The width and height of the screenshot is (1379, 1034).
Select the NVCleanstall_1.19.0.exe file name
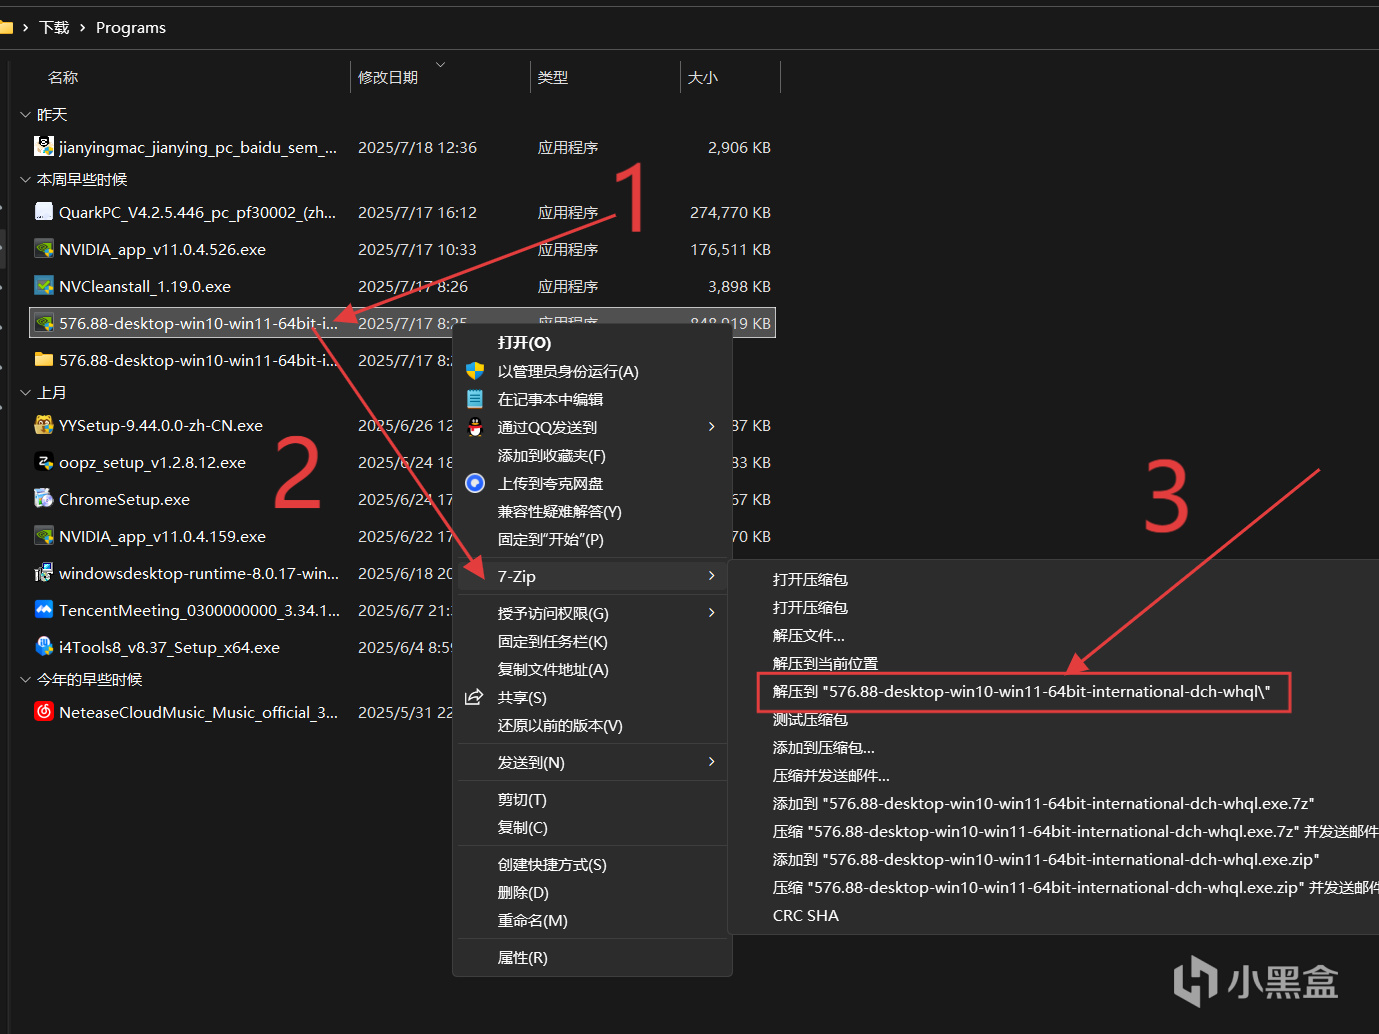pyautogui.click(x=145, y=286)
